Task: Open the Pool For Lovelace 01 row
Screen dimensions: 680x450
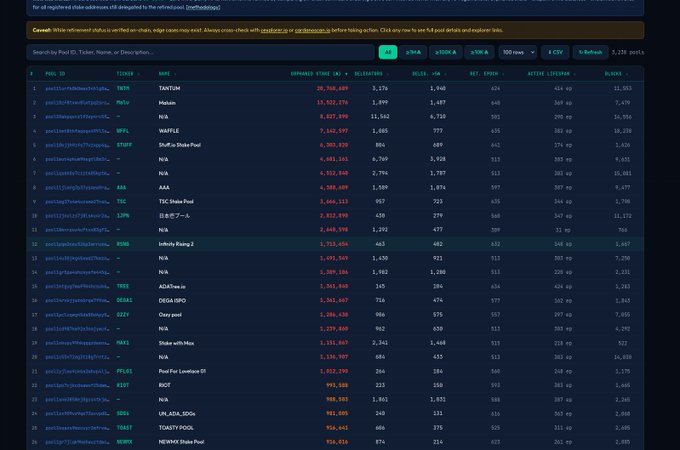Action: click(x=335, y=371)
